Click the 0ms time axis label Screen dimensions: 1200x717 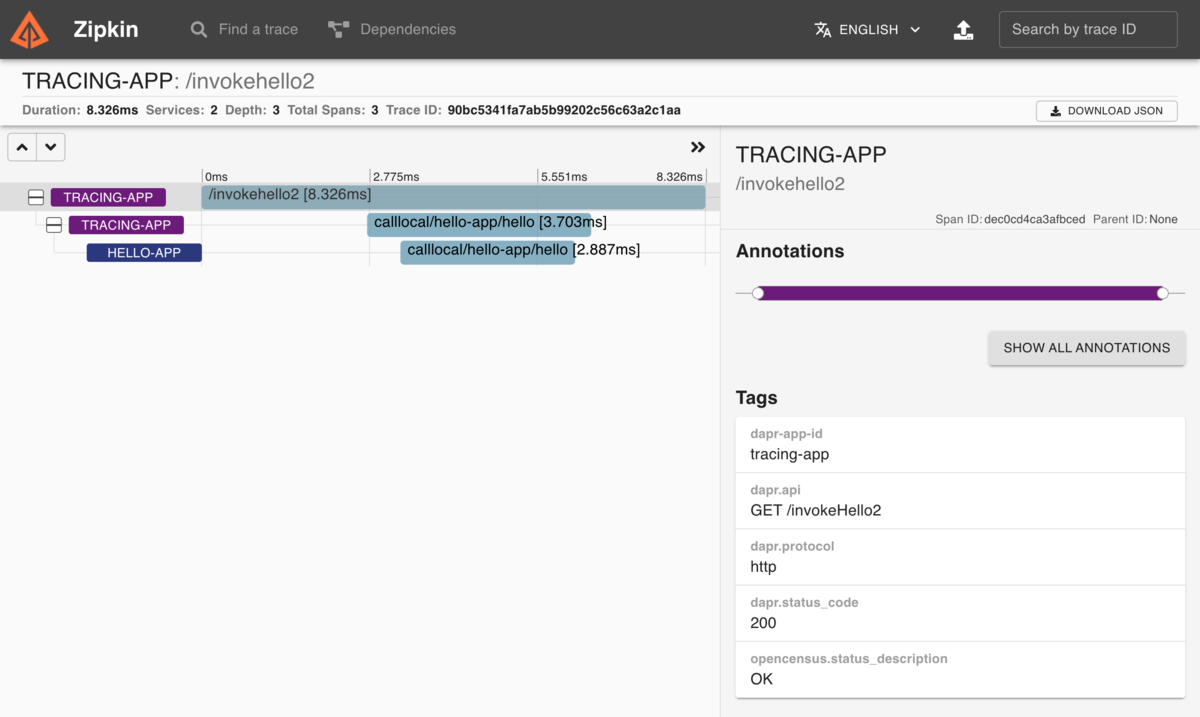pyautogui.click(x=216, y=176)
